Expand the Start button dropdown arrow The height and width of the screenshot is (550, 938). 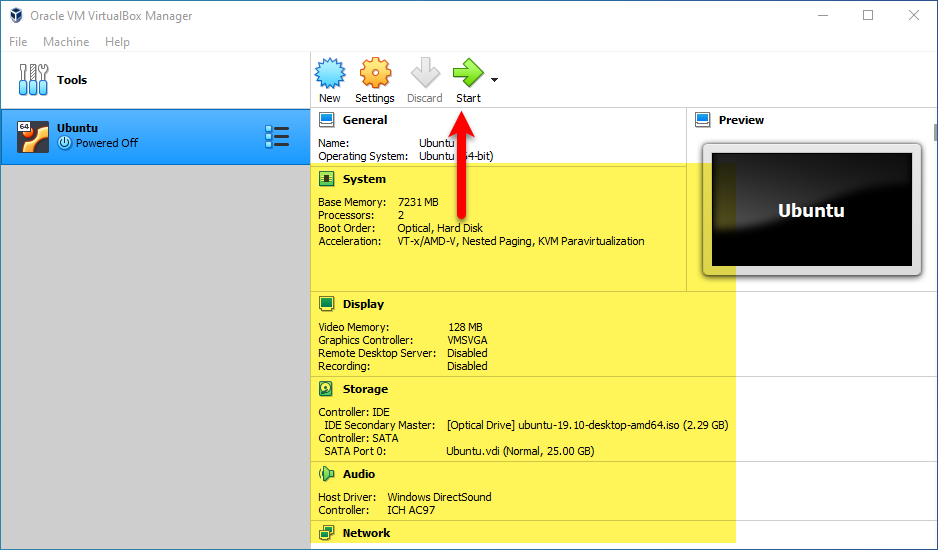coord(494,80)
